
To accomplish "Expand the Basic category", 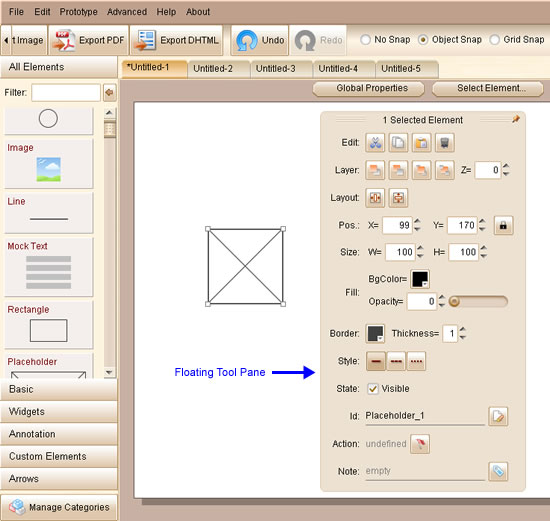I will 59,389.
